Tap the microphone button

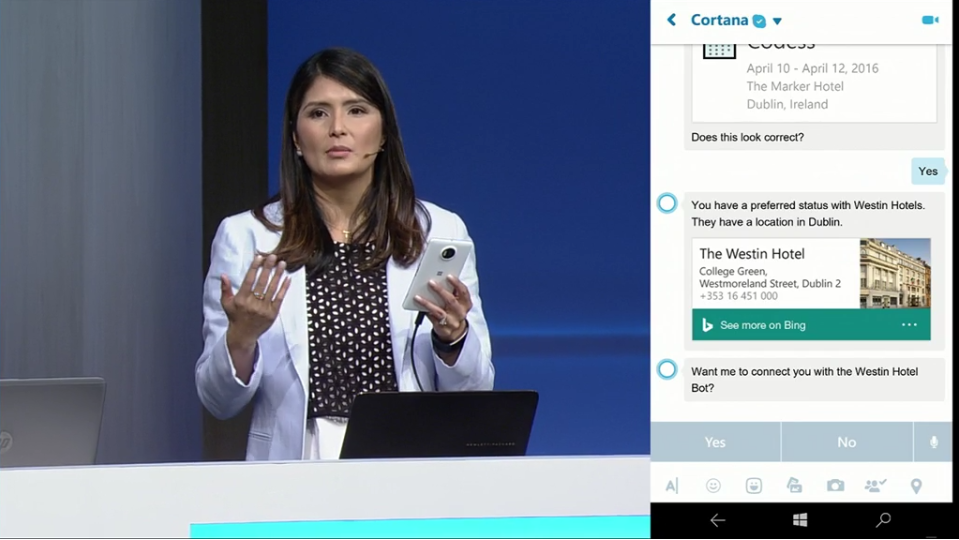(x=933, y=442)
